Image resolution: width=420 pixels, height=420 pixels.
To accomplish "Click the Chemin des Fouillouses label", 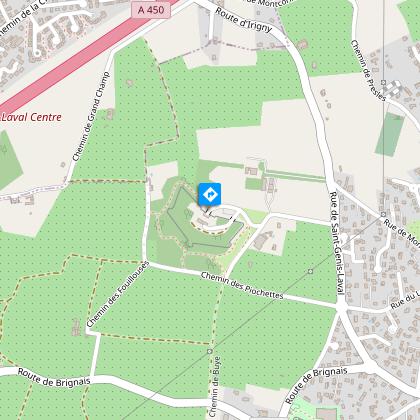I will click(x=118, y=294).
